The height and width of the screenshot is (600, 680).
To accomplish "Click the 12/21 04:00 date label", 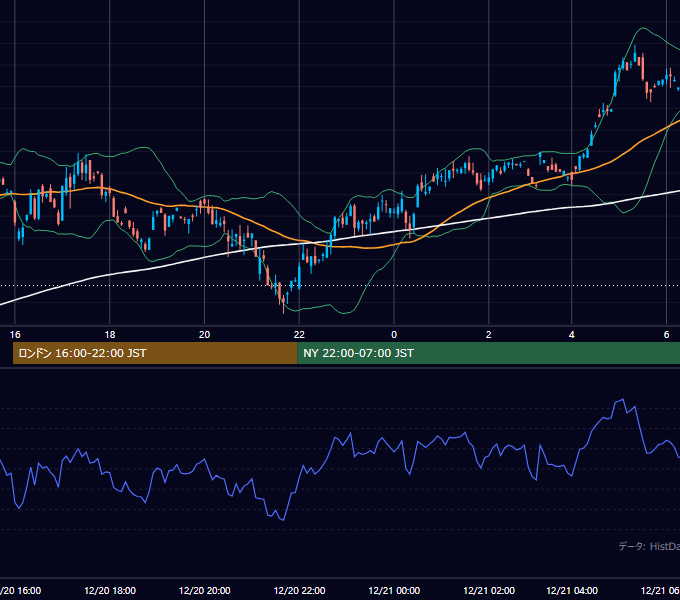I will tap(572, 591).
